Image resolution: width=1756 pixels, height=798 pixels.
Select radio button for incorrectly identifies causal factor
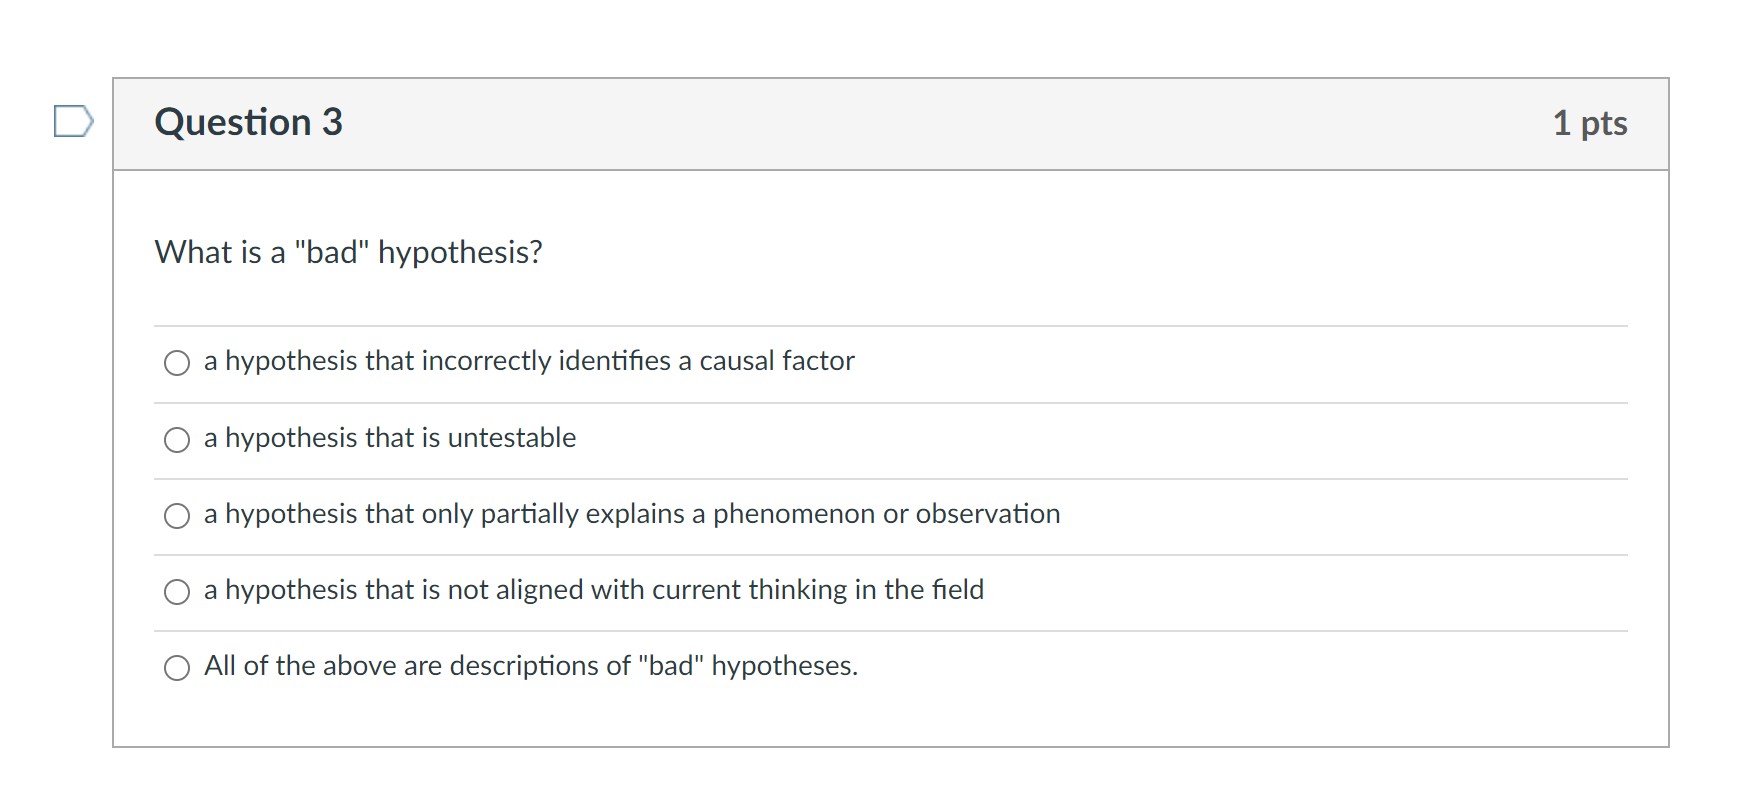[x=177, y=363]
